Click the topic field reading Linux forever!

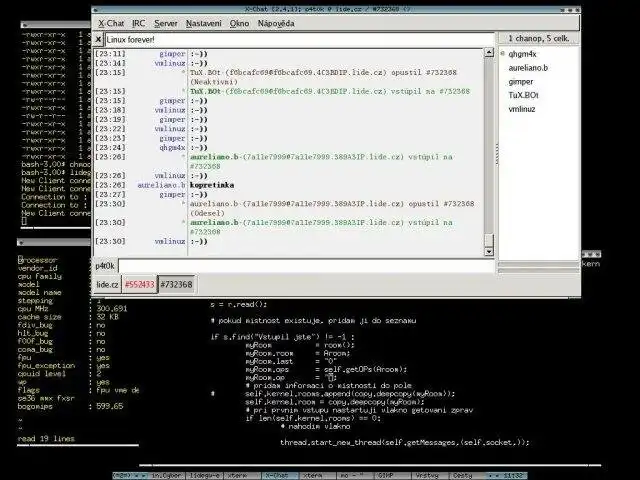(x=300, y=40)
